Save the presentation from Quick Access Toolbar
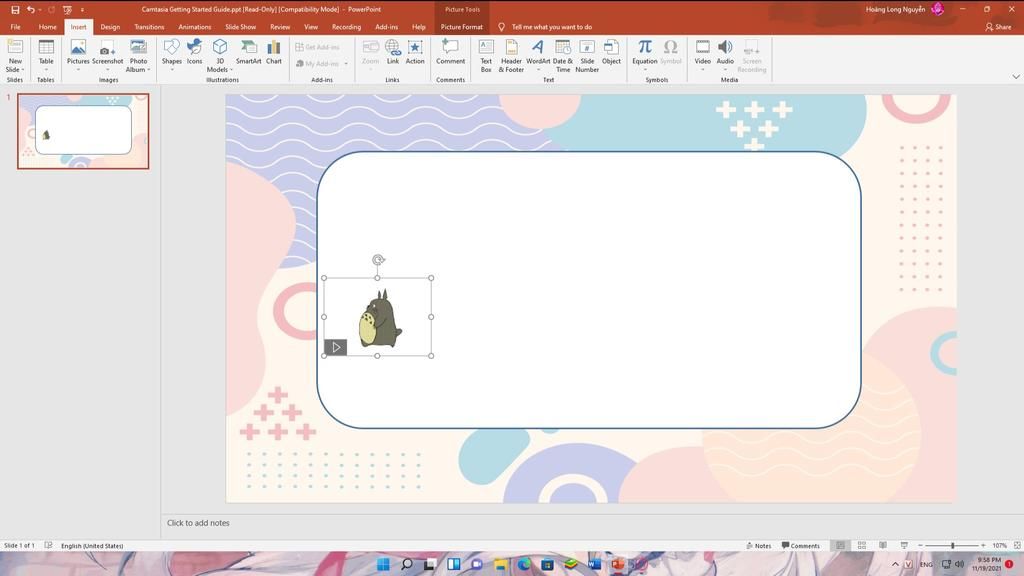The width and height of the screenshot is (1024, 576). coord(15,9)
